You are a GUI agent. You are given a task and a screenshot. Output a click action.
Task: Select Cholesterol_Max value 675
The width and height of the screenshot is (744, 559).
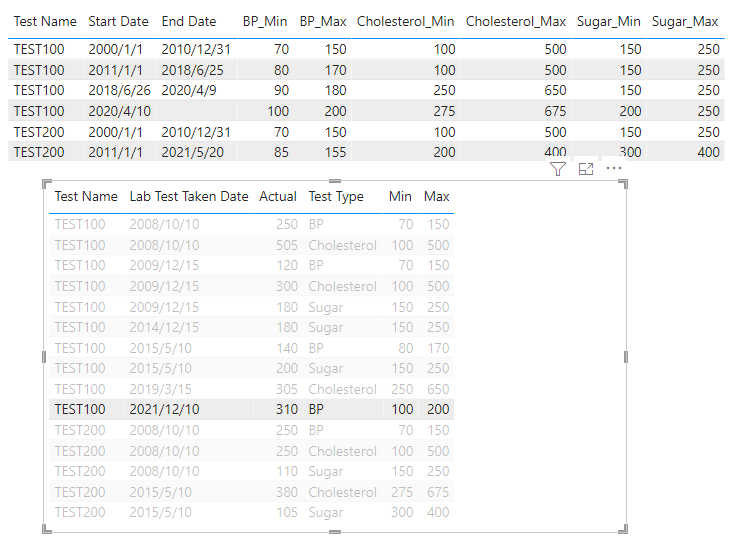pos(555,111)
